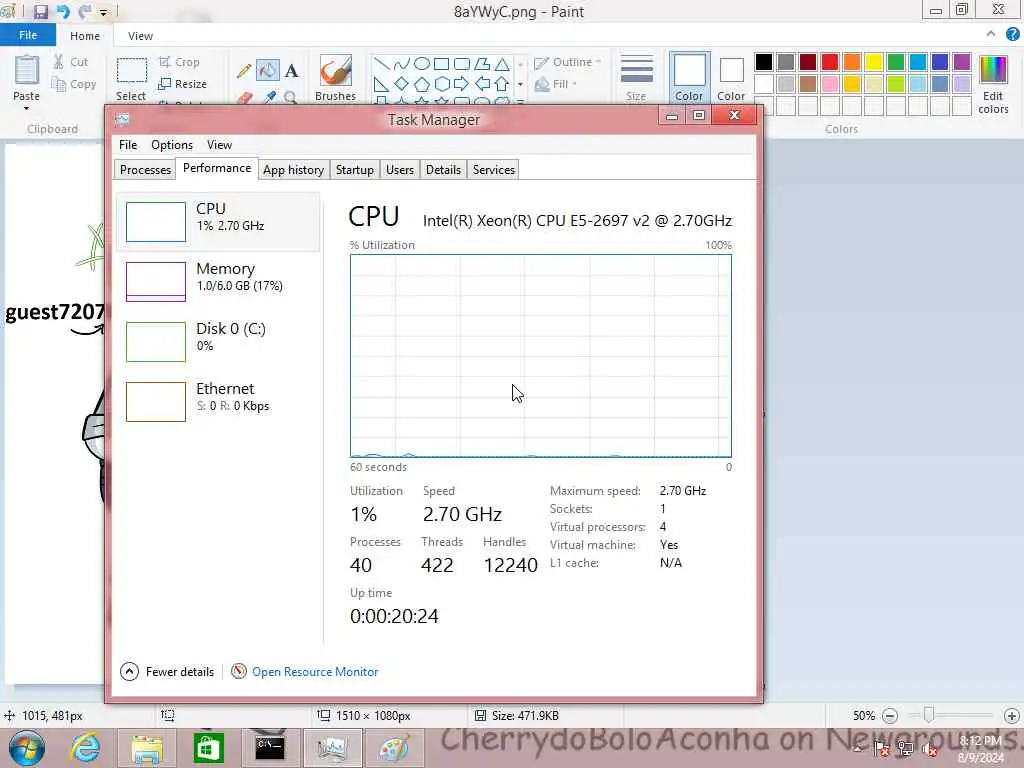Screen dimensions: 1024x768
Task: Switch to the Users tab
Action: point(400,170)
